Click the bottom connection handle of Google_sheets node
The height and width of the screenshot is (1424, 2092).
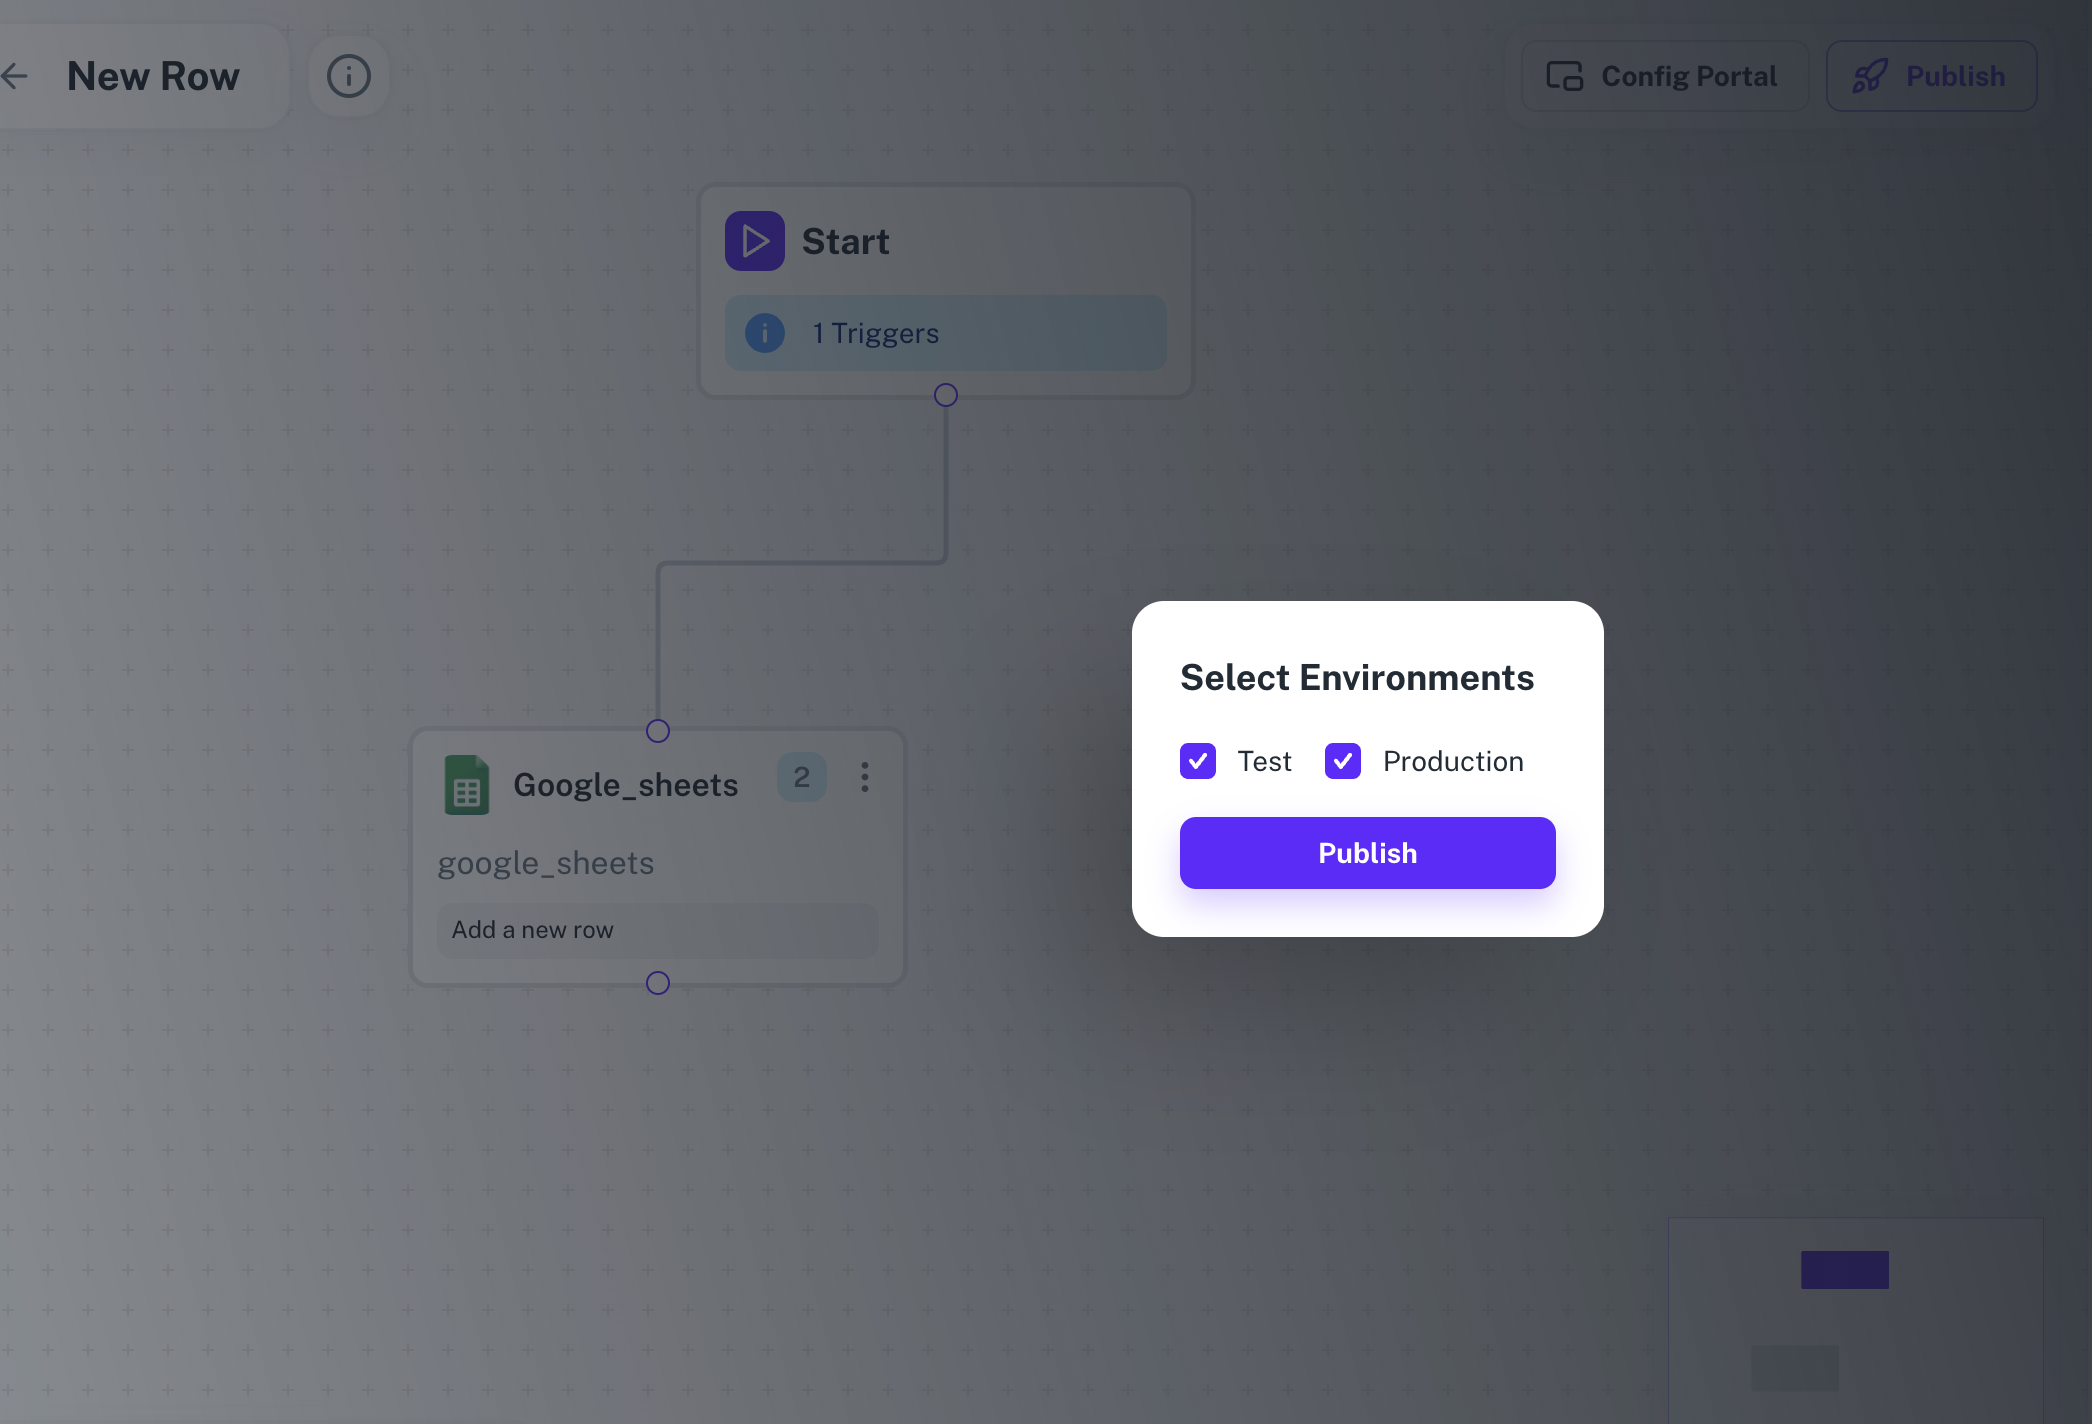point(657,982)
